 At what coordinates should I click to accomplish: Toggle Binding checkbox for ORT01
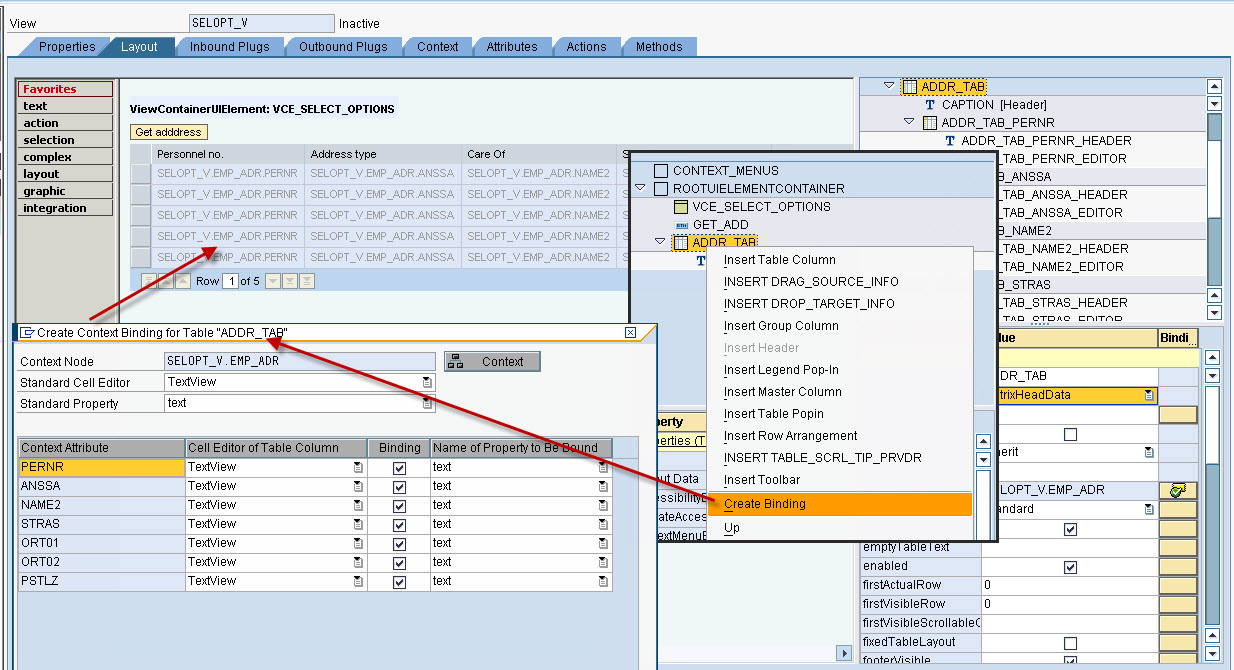coord(400,544)
